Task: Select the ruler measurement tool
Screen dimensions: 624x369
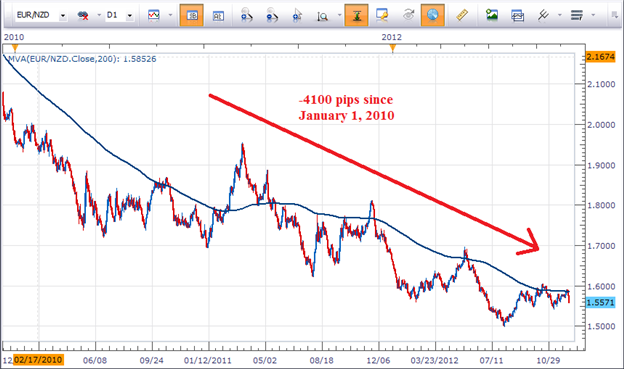Action: click(x=462, y=16)
